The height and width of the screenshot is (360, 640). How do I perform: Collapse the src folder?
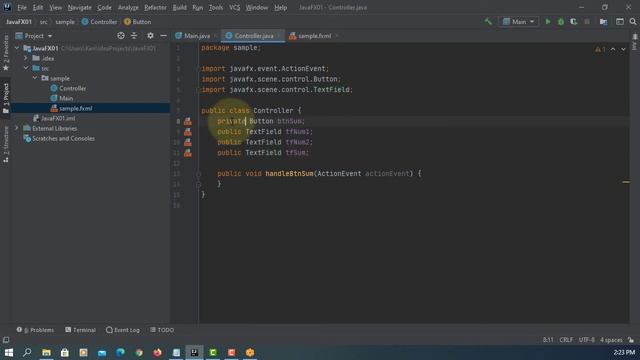pos(26,68)
